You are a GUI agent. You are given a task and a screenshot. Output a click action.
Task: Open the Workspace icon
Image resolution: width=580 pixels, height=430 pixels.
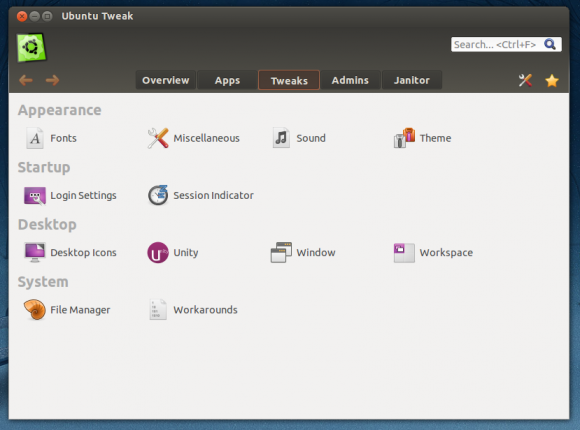[x=404, y=253]
